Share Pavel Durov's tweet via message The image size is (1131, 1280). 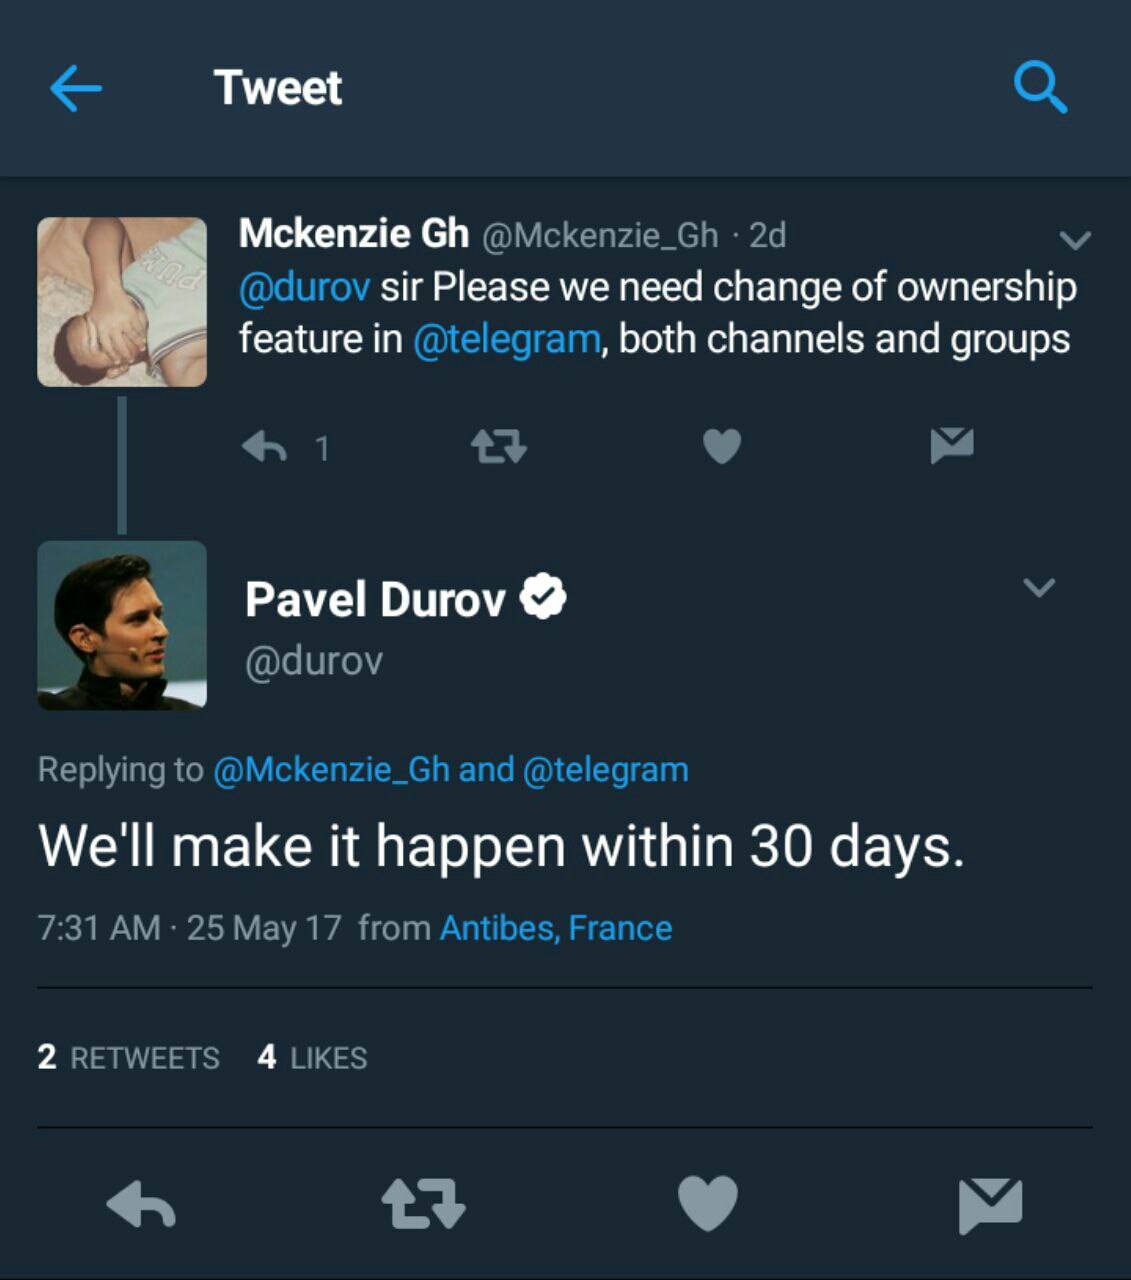989,1203
